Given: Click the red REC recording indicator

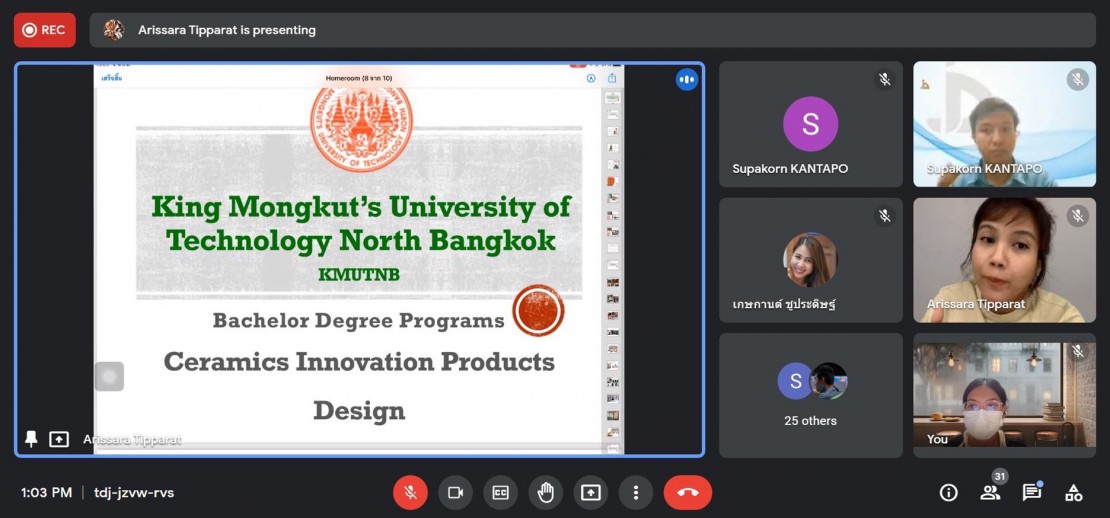Looking at the screenshot, I should point(45,30).
